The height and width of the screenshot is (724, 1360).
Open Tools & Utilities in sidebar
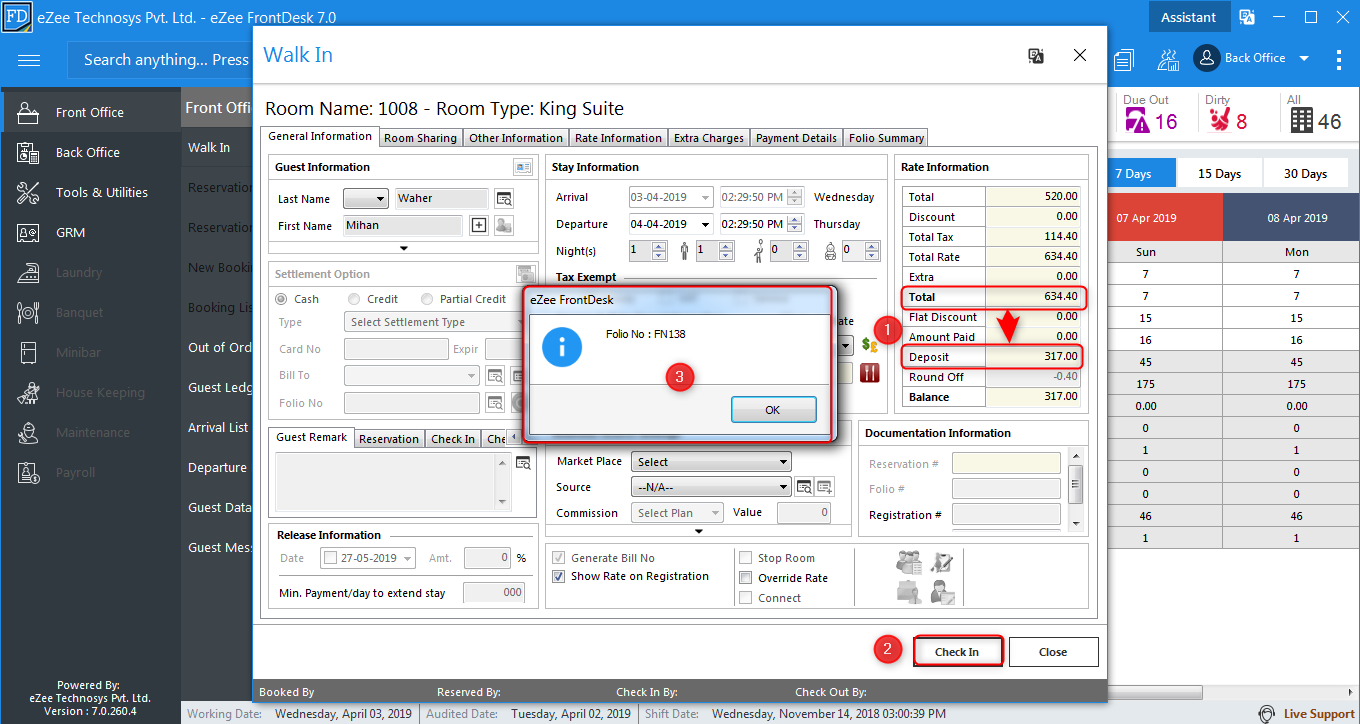click(90, 192)
